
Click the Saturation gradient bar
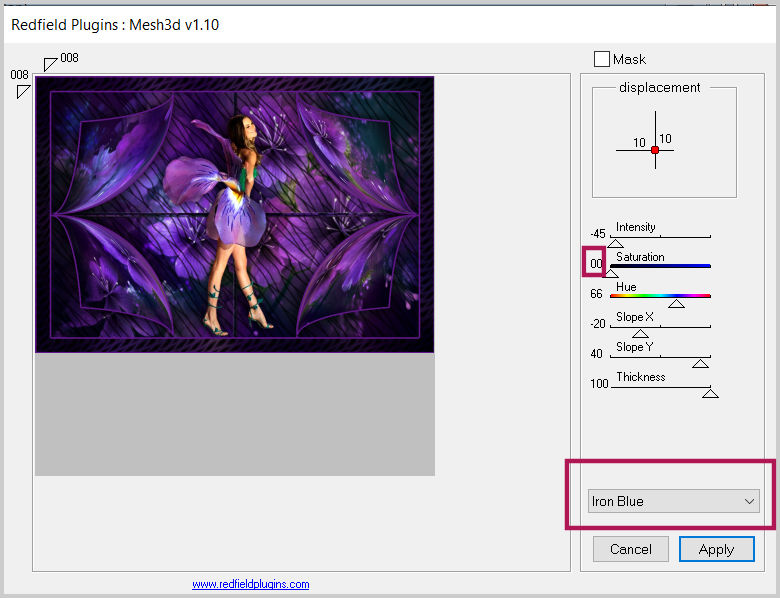click(660, 266)
